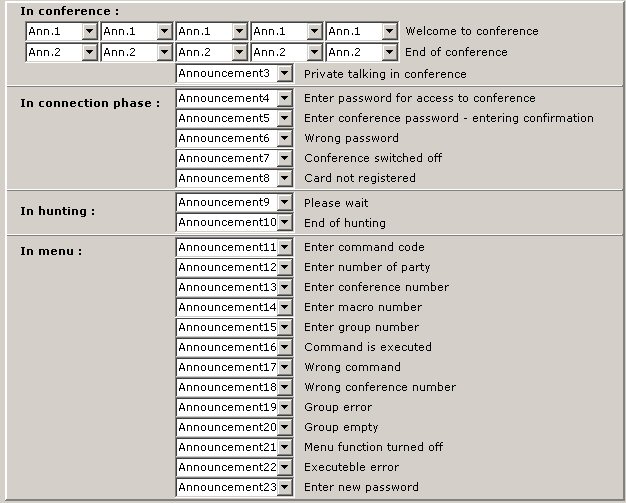Click the 'Please wait' label
Image resolution: width=626 pixels, height=503 pixels.
[336, 203]
